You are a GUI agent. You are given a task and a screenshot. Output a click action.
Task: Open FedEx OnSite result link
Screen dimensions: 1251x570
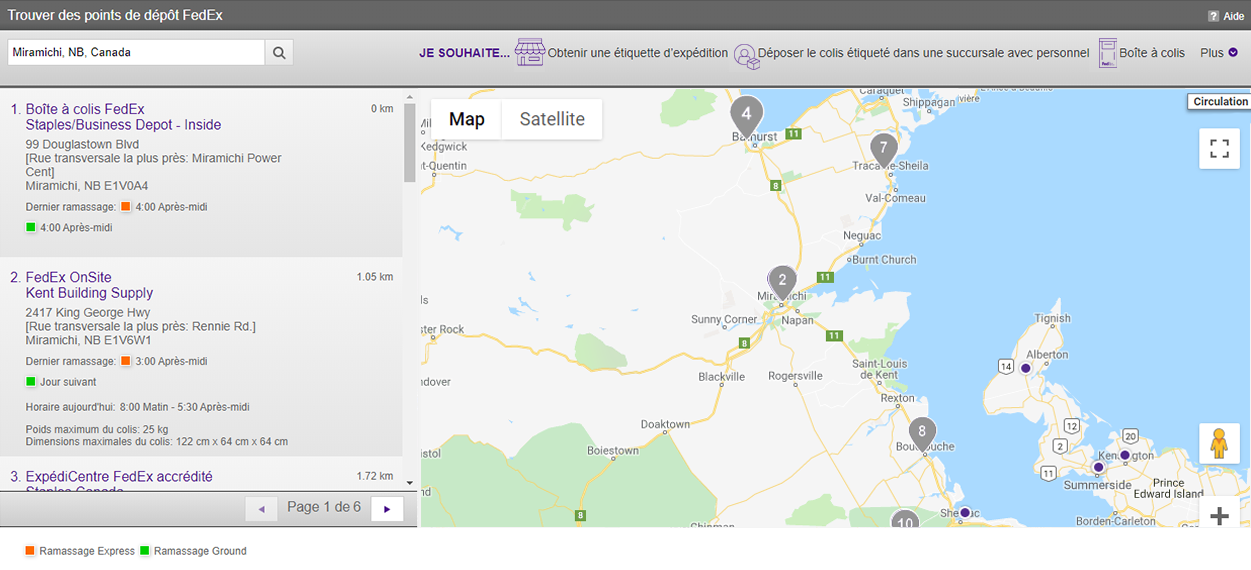pos(69,277)
